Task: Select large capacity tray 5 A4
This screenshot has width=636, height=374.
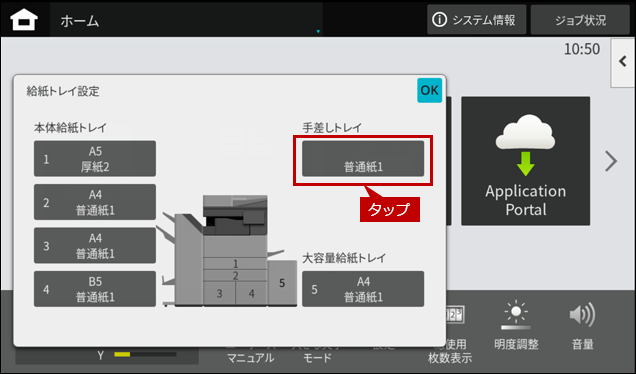Action: click(363, 289)
